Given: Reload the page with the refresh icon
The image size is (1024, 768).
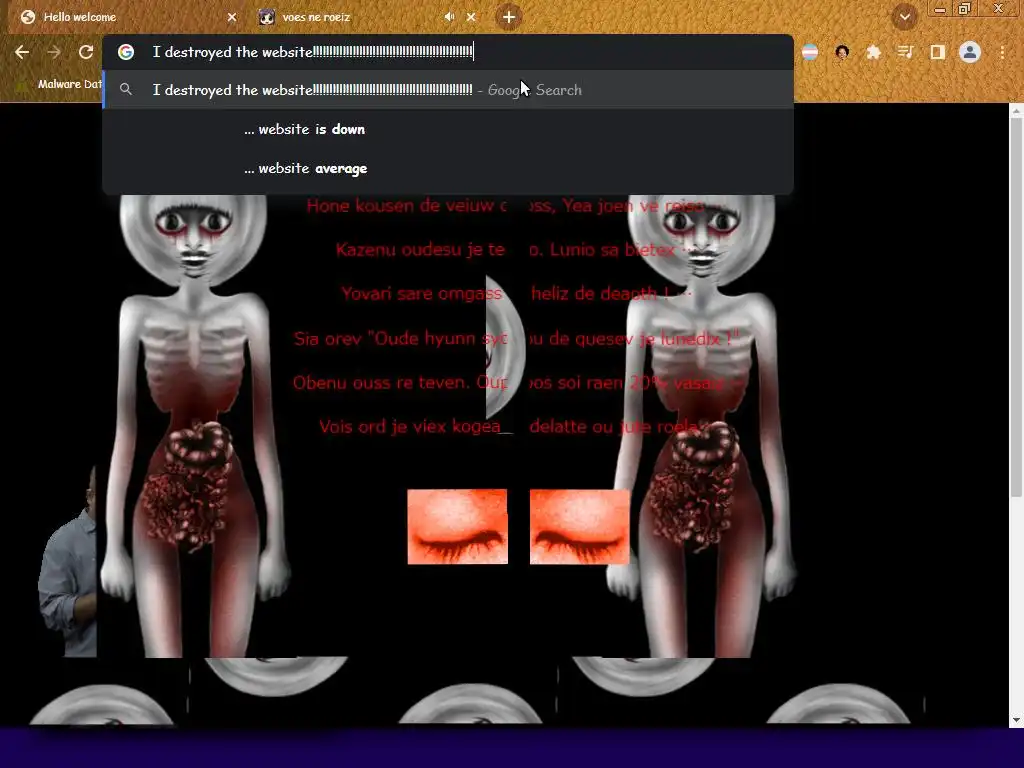Looking at the screenshot, I should point(86,52).
